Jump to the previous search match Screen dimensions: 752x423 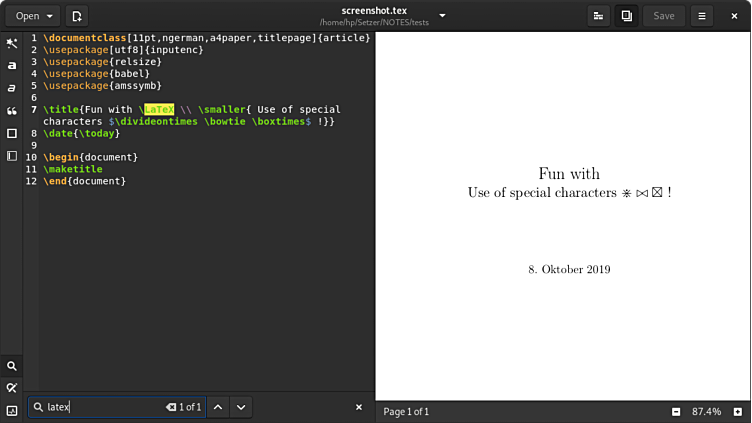pos(217,407)
